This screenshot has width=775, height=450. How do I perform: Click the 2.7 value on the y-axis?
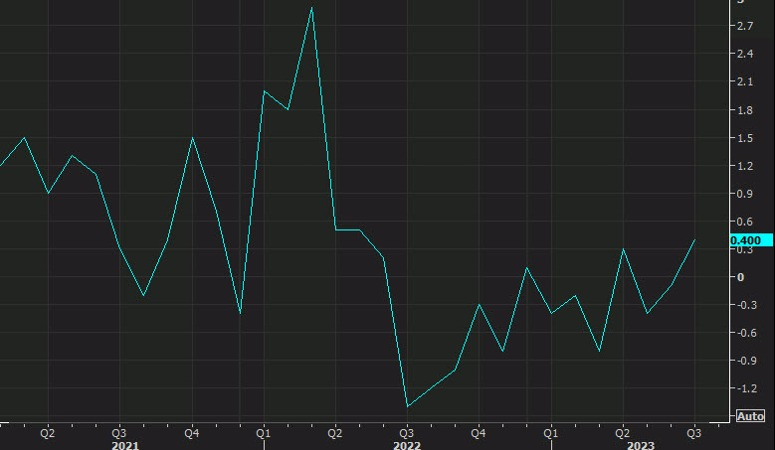(744, 26)
